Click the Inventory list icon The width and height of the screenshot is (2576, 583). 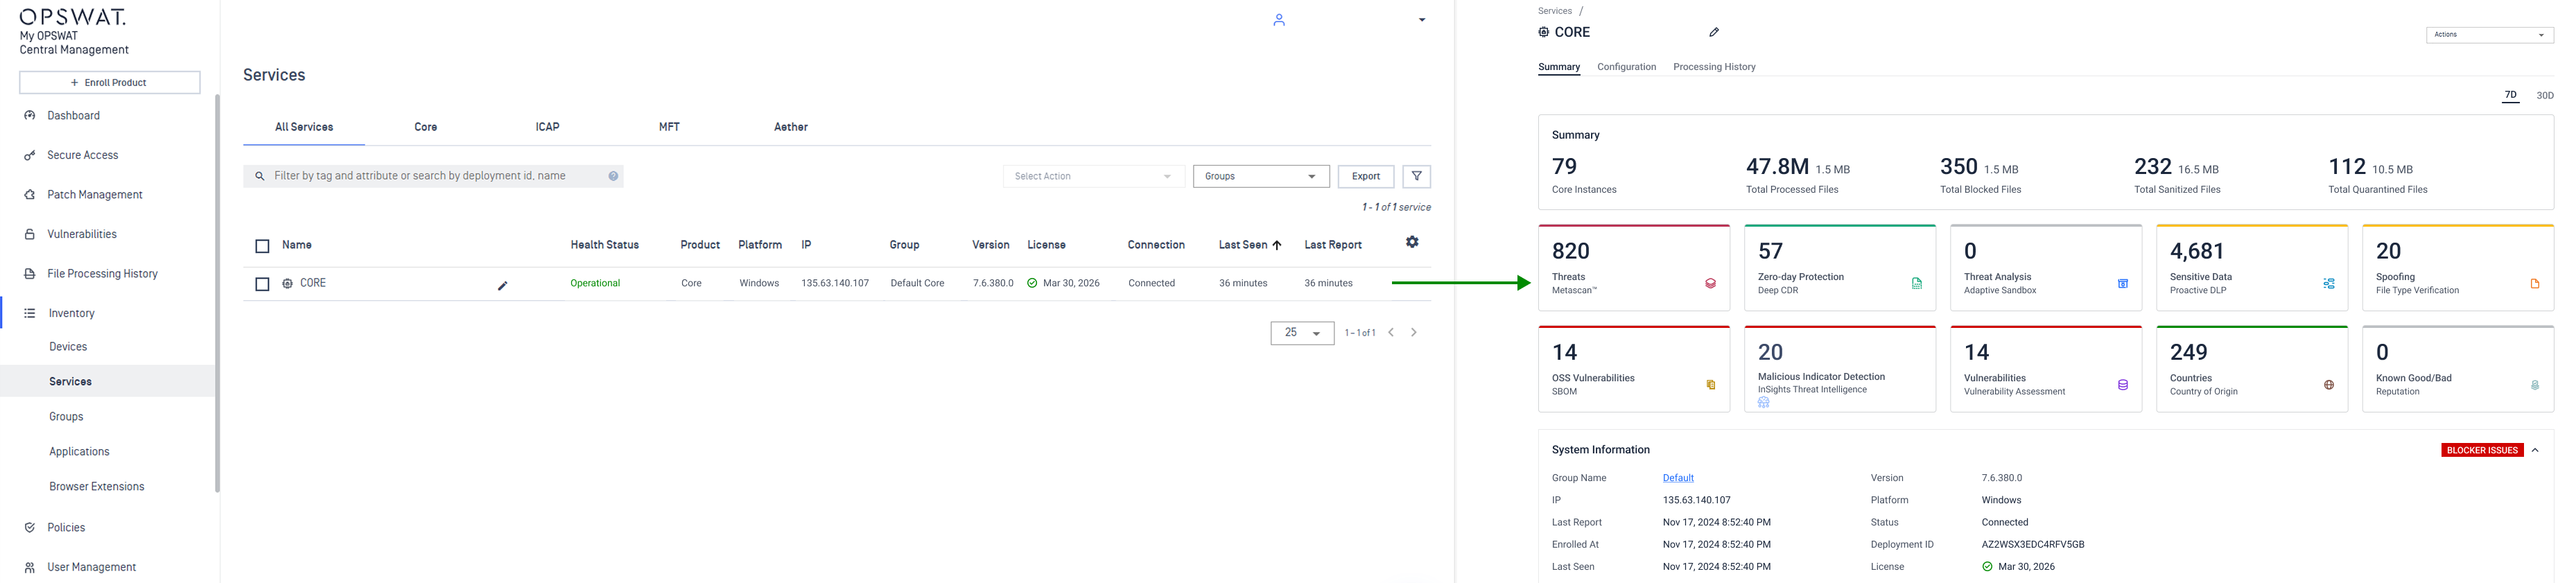click(x=30, y=314)
